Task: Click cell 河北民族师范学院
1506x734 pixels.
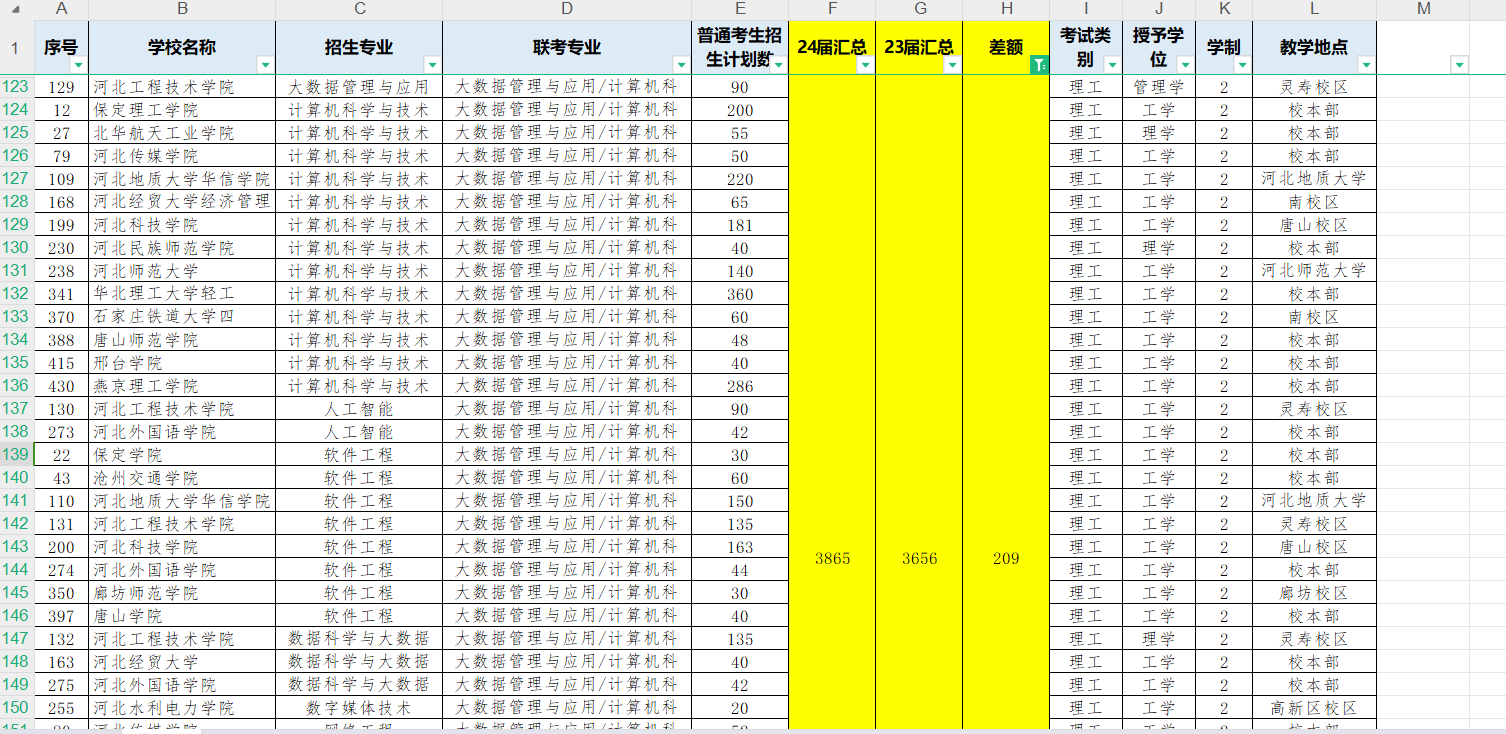Action: [x=182, y=248]
